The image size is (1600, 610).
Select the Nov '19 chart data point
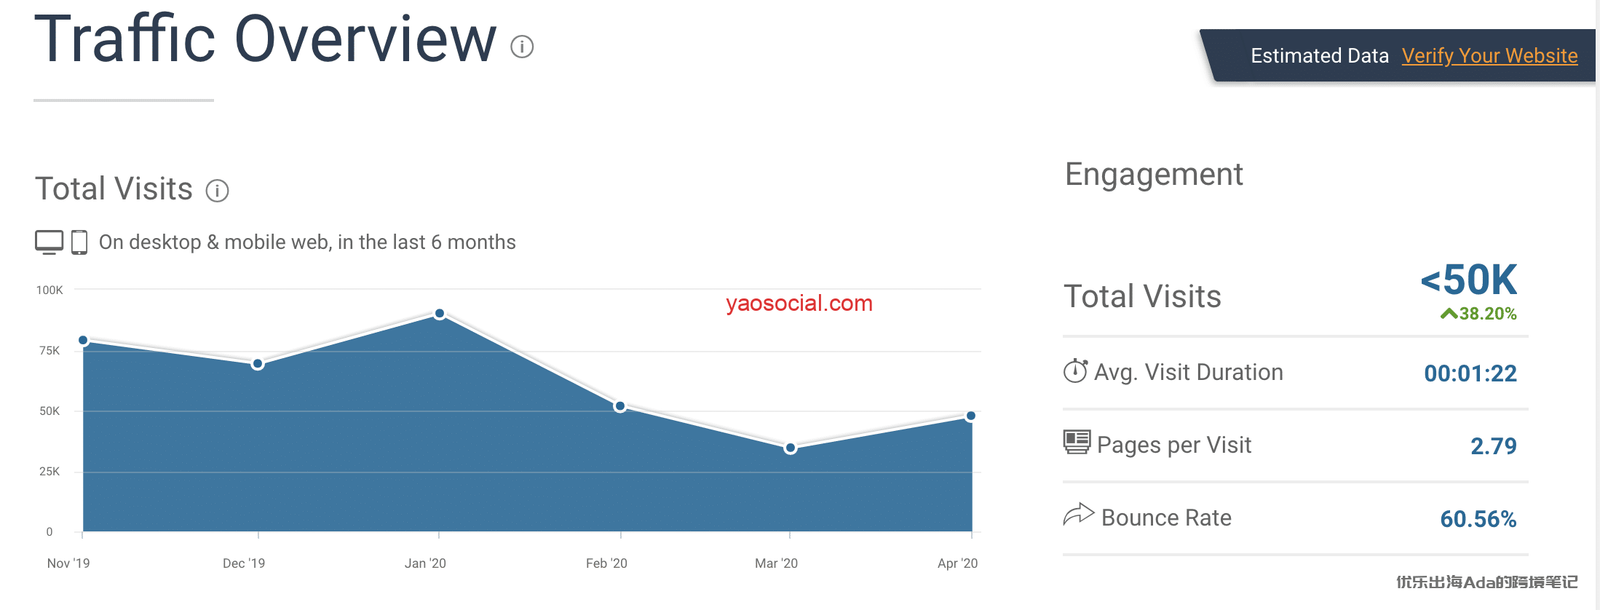[x=83, y=341]
